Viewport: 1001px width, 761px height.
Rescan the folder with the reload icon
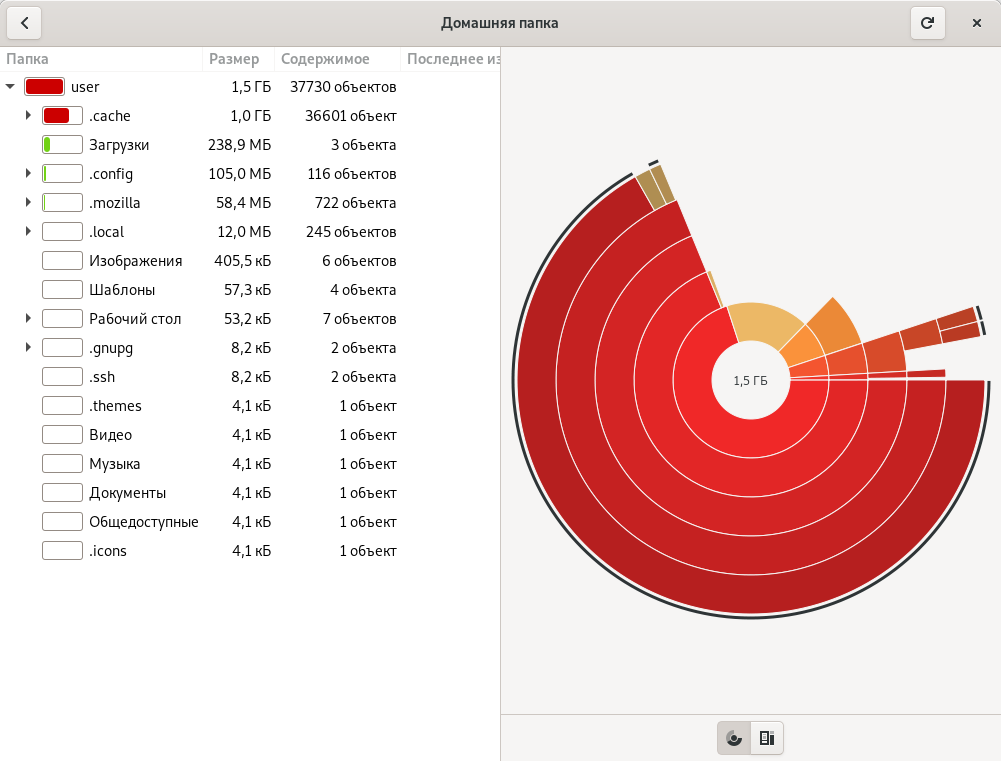coord(927,23)
